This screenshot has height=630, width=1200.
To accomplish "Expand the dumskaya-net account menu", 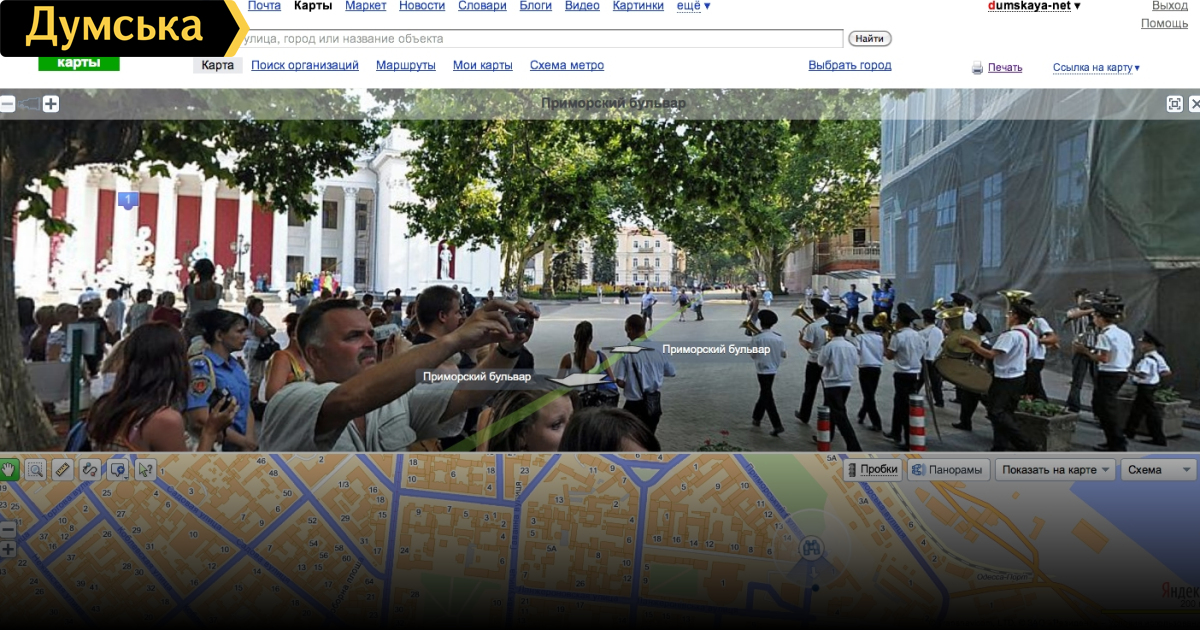I will (x=1033, y=6).
